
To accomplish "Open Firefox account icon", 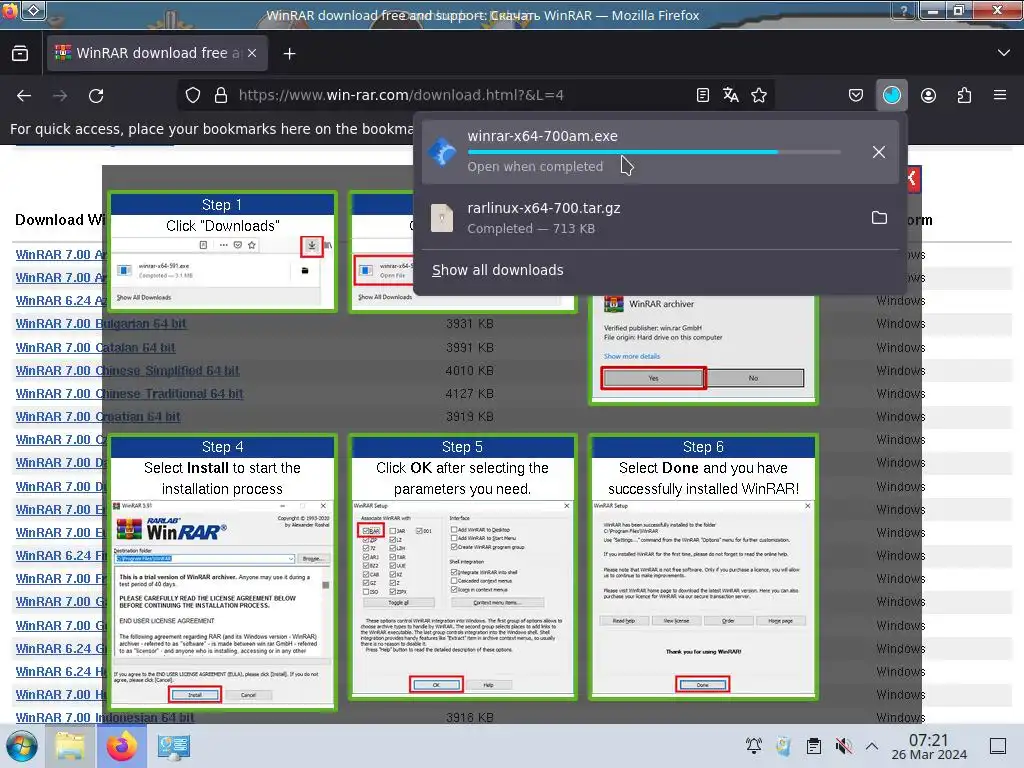I will (x=928, y=95).
